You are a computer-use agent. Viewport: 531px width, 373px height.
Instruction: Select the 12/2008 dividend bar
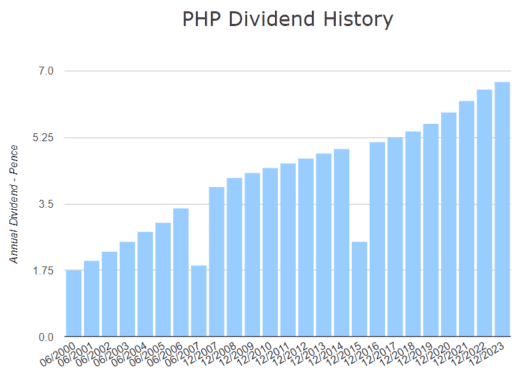(234, 257)
